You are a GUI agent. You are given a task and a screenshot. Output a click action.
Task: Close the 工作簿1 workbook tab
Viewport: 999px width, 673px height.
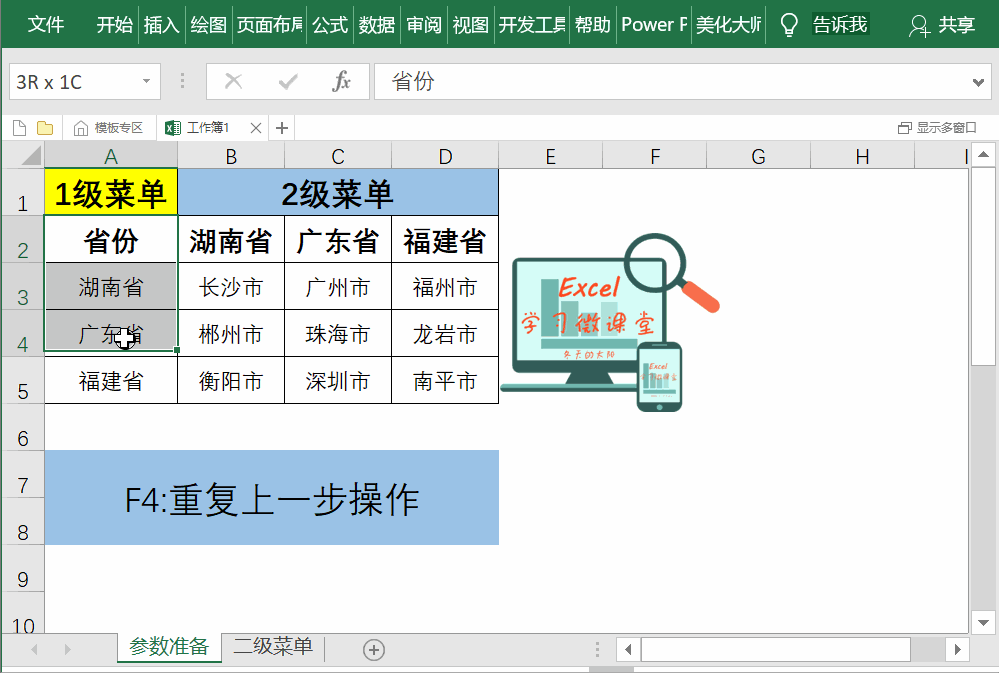[256, 128]
